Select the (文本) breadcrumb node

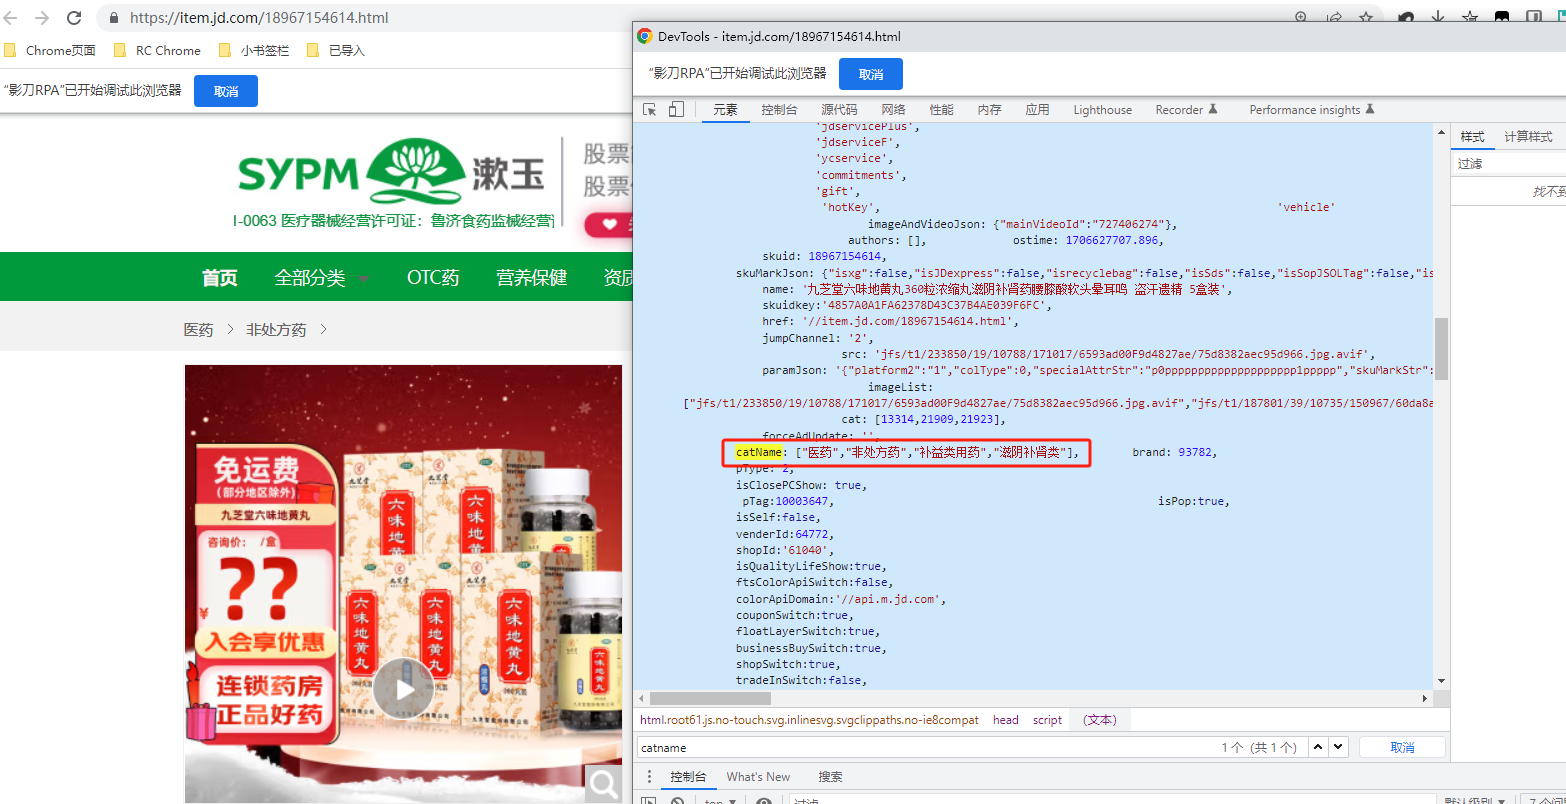pyautogui.click(x=1099, y=720)
